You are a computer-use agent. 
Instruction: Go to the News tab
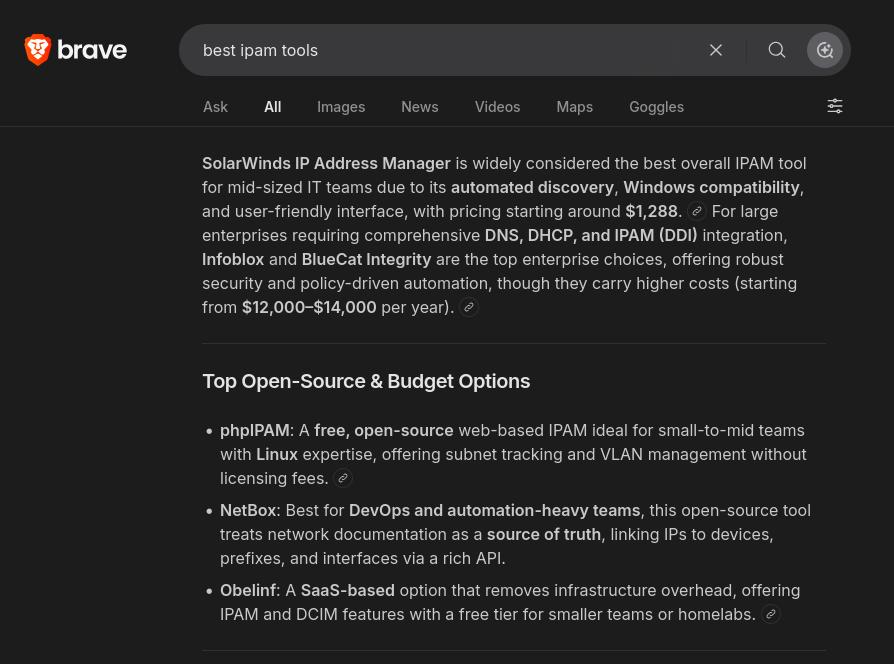tap(420, 107)
